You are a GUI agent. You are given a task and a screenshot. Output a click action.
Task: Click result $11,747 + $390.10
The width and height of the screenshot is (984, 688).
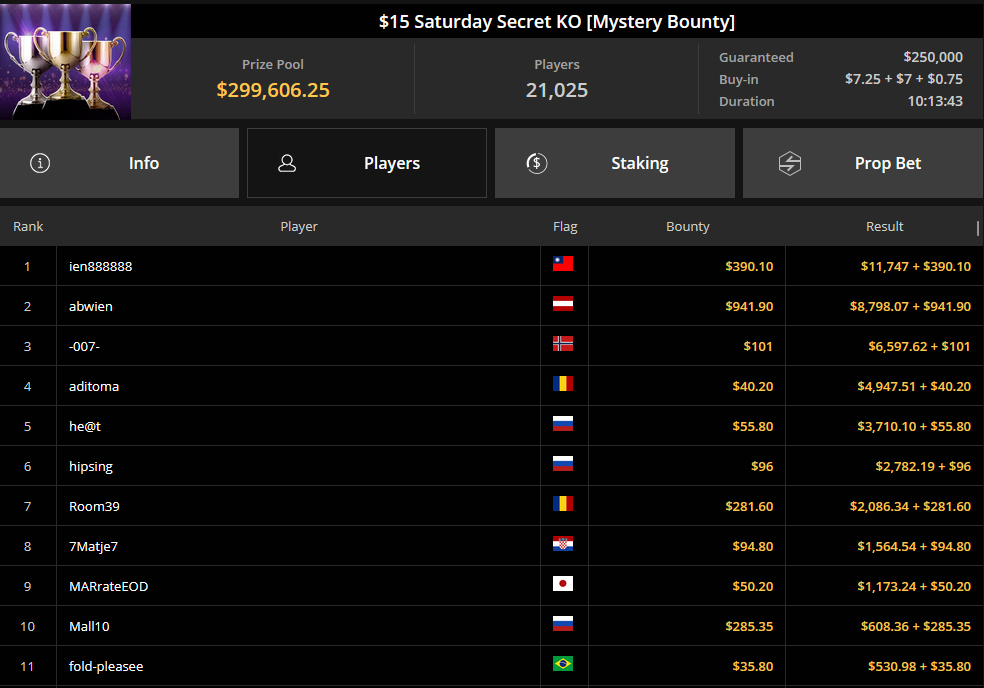pos(916,266)
